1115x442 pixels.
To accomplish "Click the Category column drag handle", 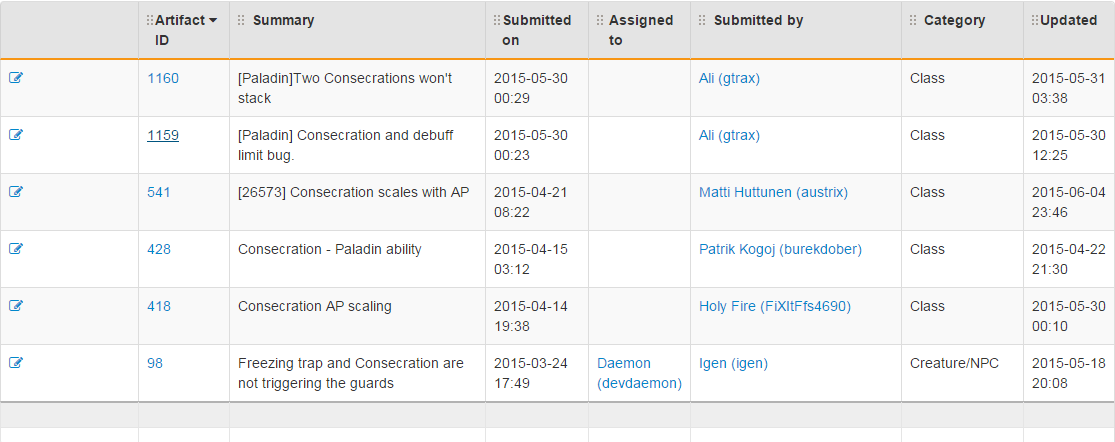I will 913,21.
